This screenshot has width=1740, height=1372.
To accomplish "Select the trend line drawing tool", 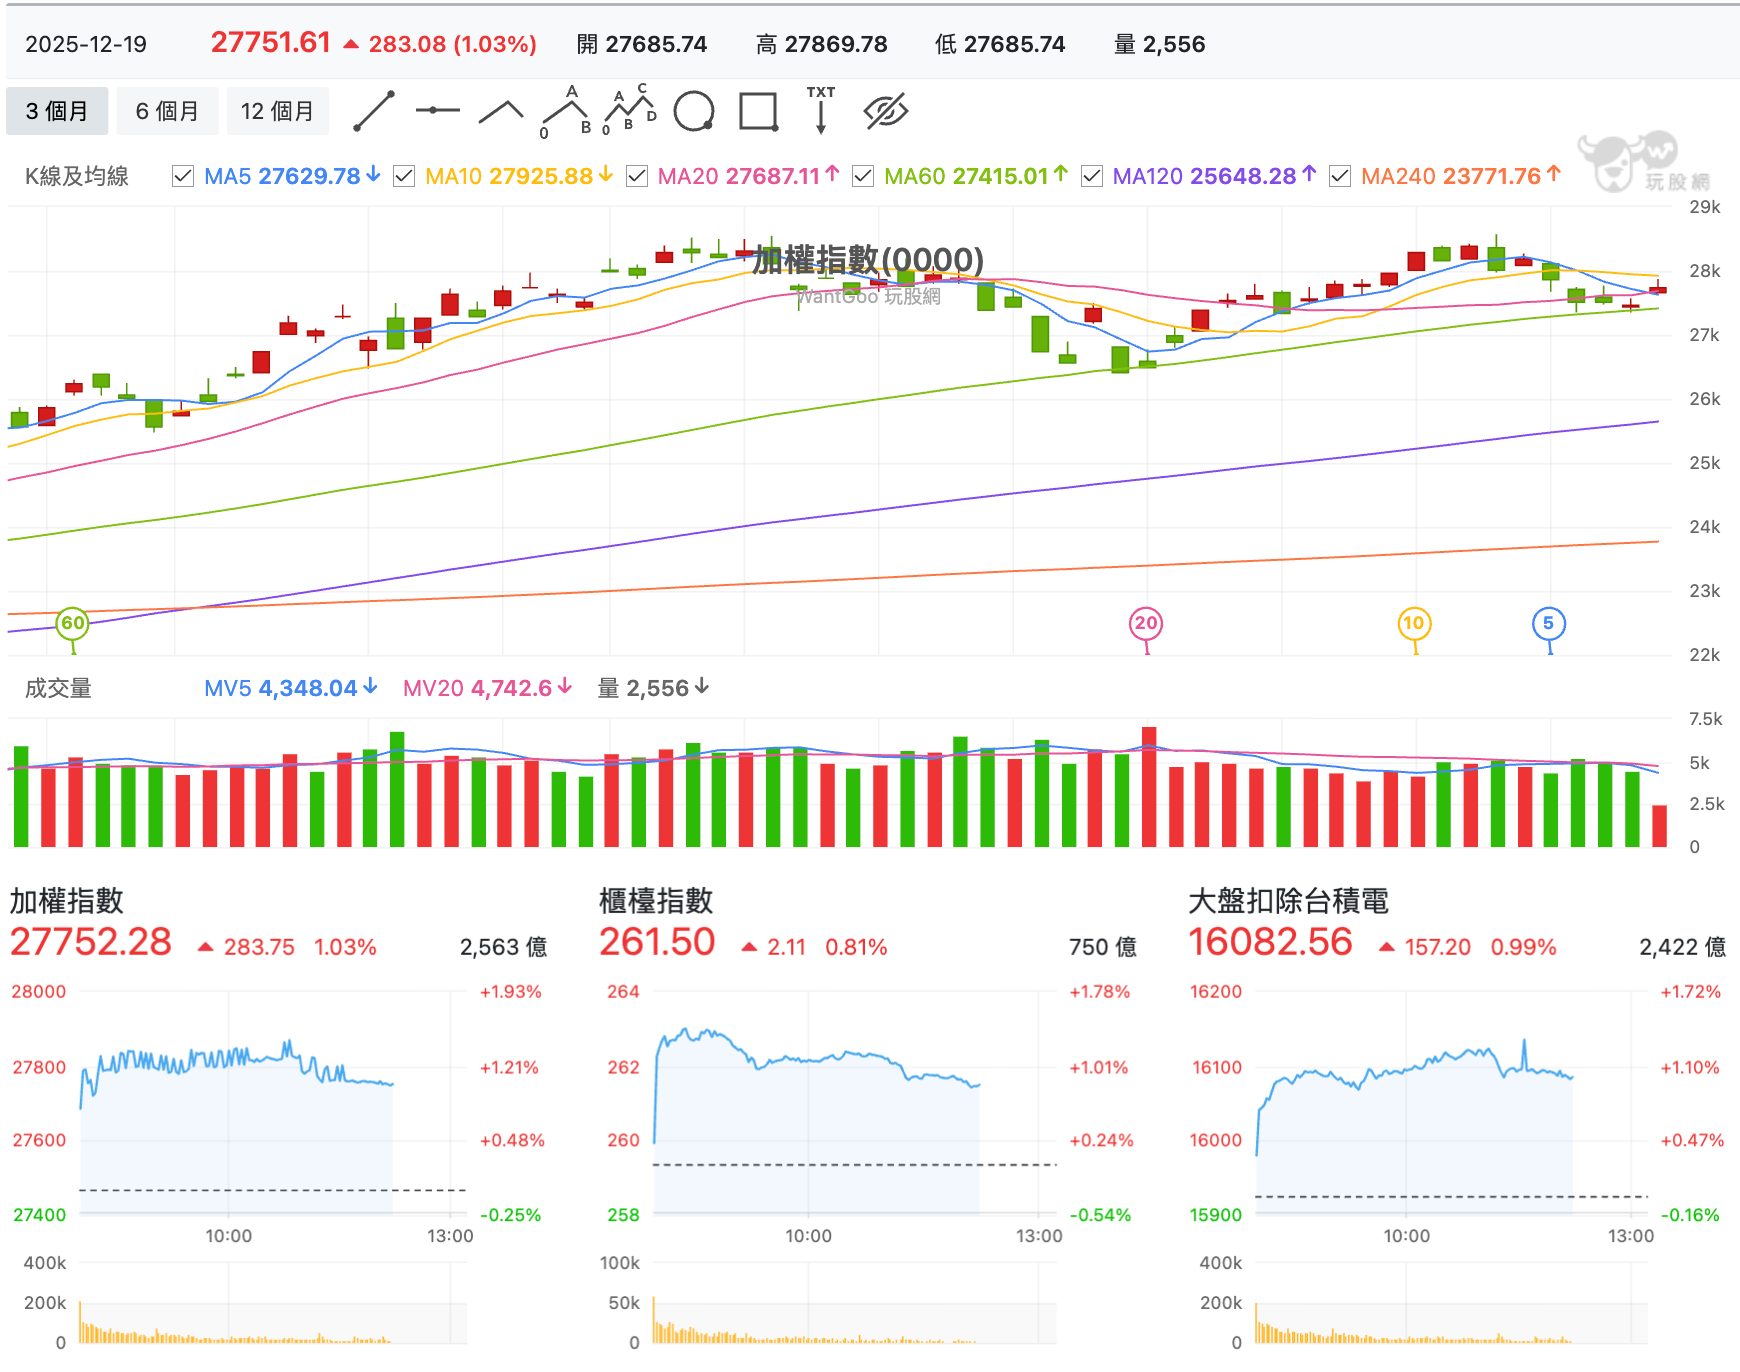I will point(374,111).
